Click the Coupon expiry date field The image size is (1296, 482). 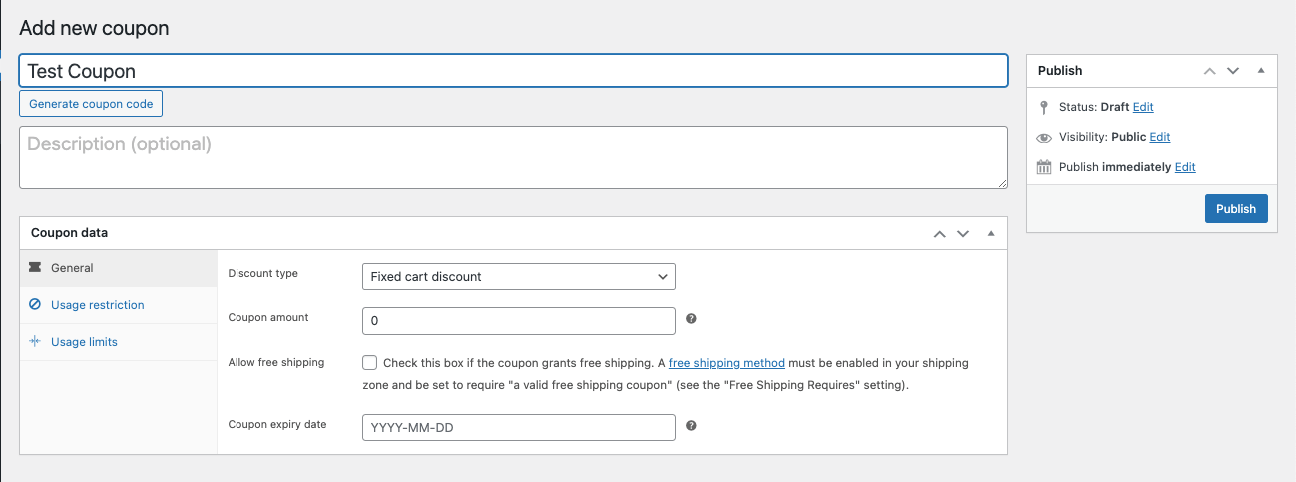click(518, 428)
